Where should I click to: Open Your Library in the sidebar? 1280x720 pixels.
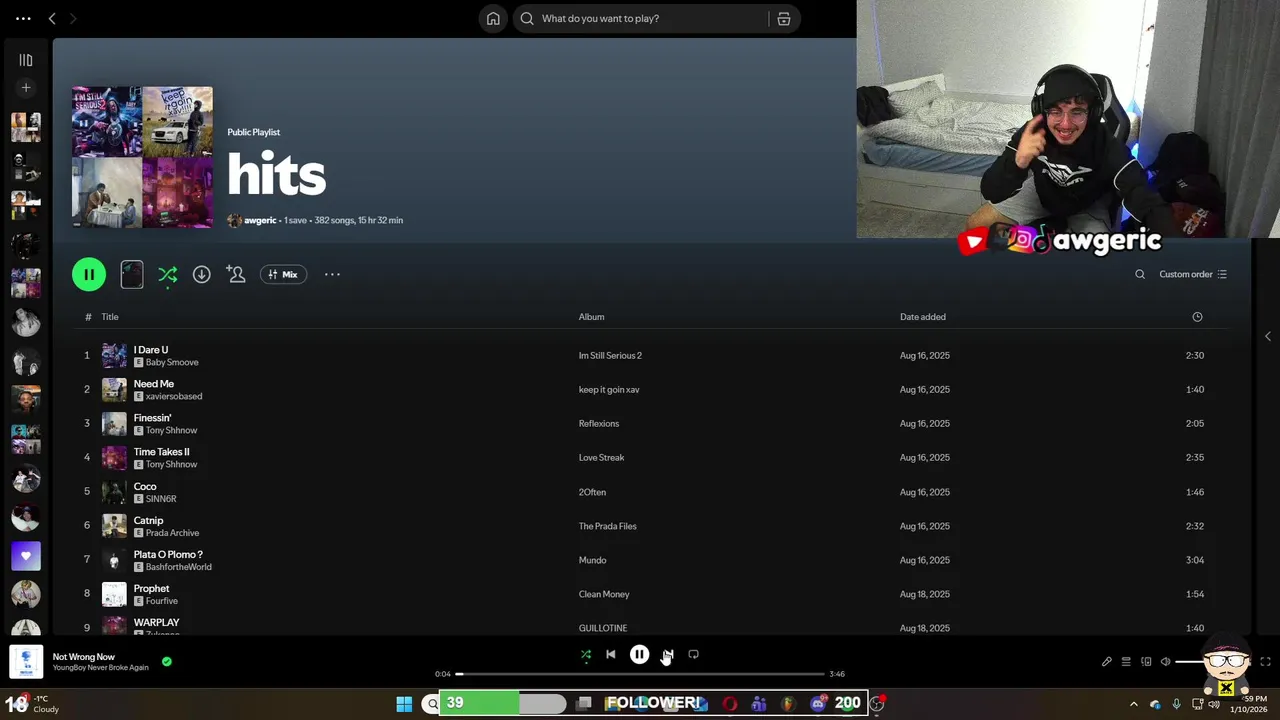pos(26,60)
